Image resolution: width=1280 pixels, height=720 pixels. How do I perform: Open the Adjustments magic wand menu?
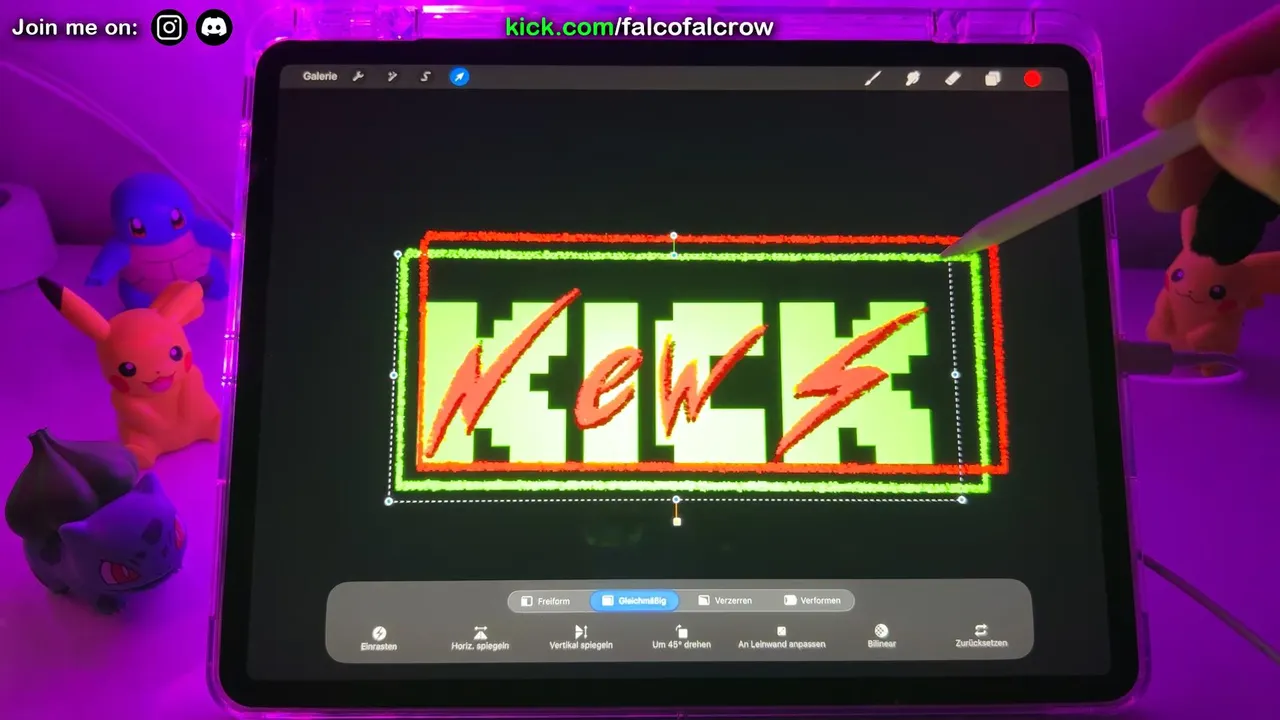392,77
